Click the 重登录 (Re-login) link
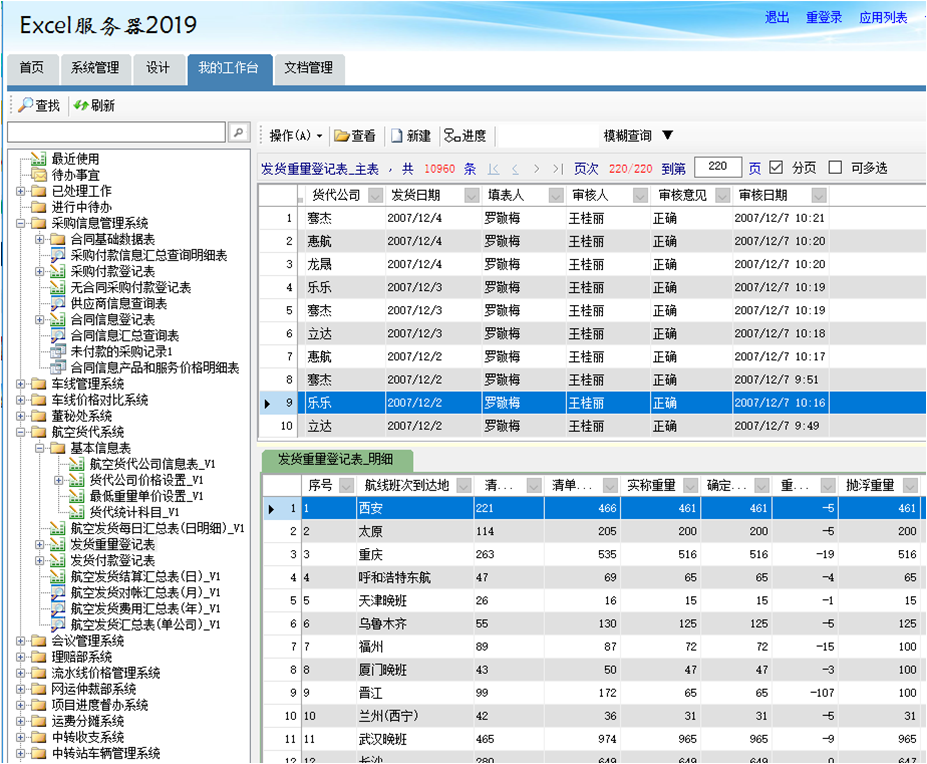927x764 pixels. point(825,17)
